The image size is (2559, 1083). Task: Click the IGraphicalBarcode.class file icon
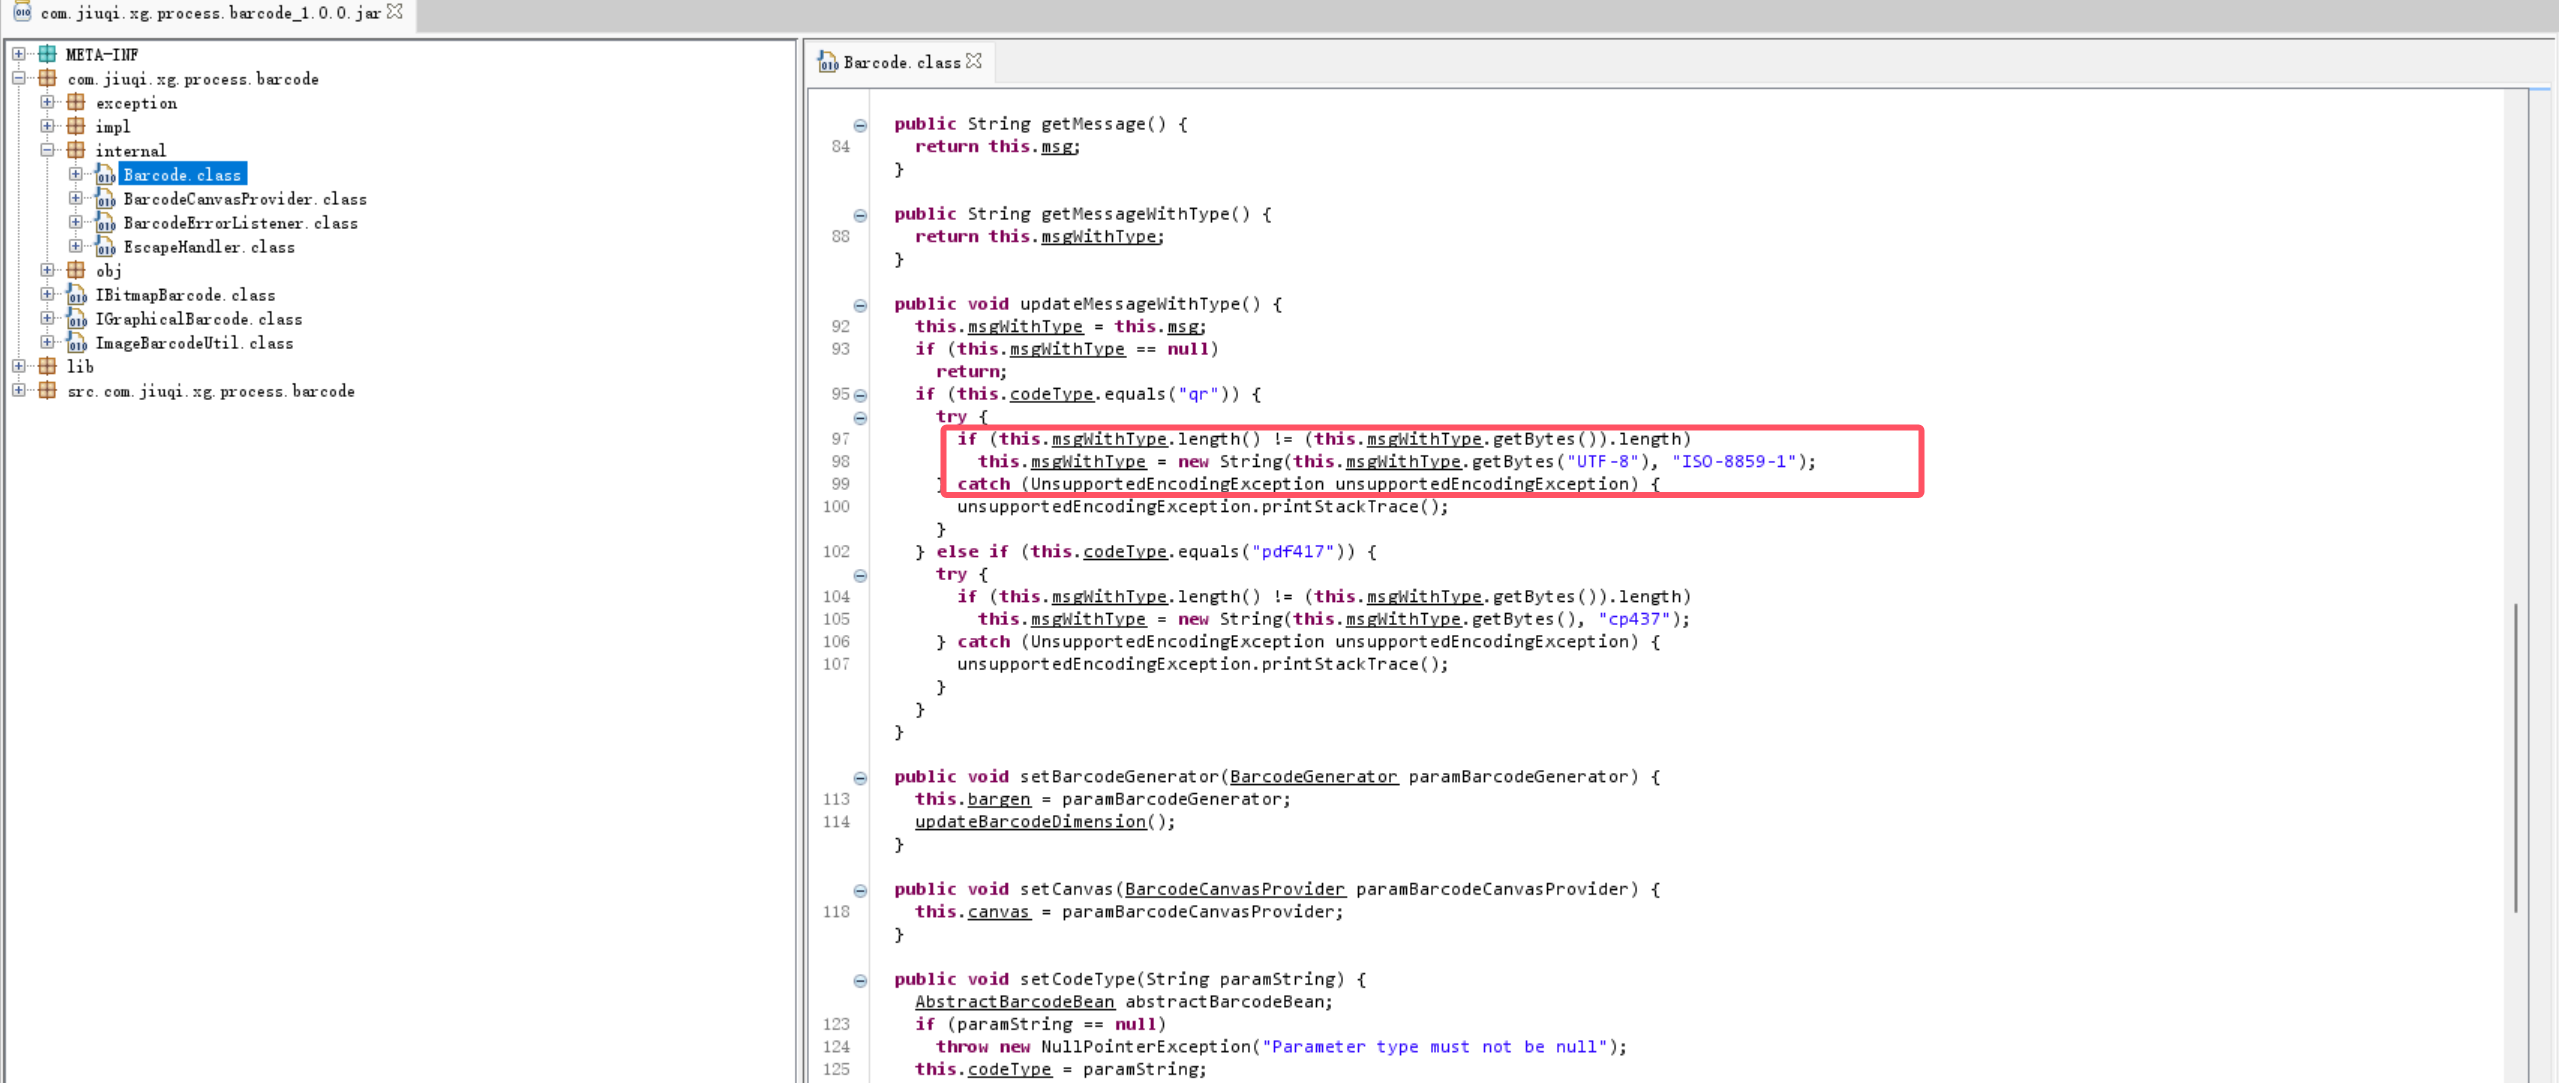tap(77, 318)
